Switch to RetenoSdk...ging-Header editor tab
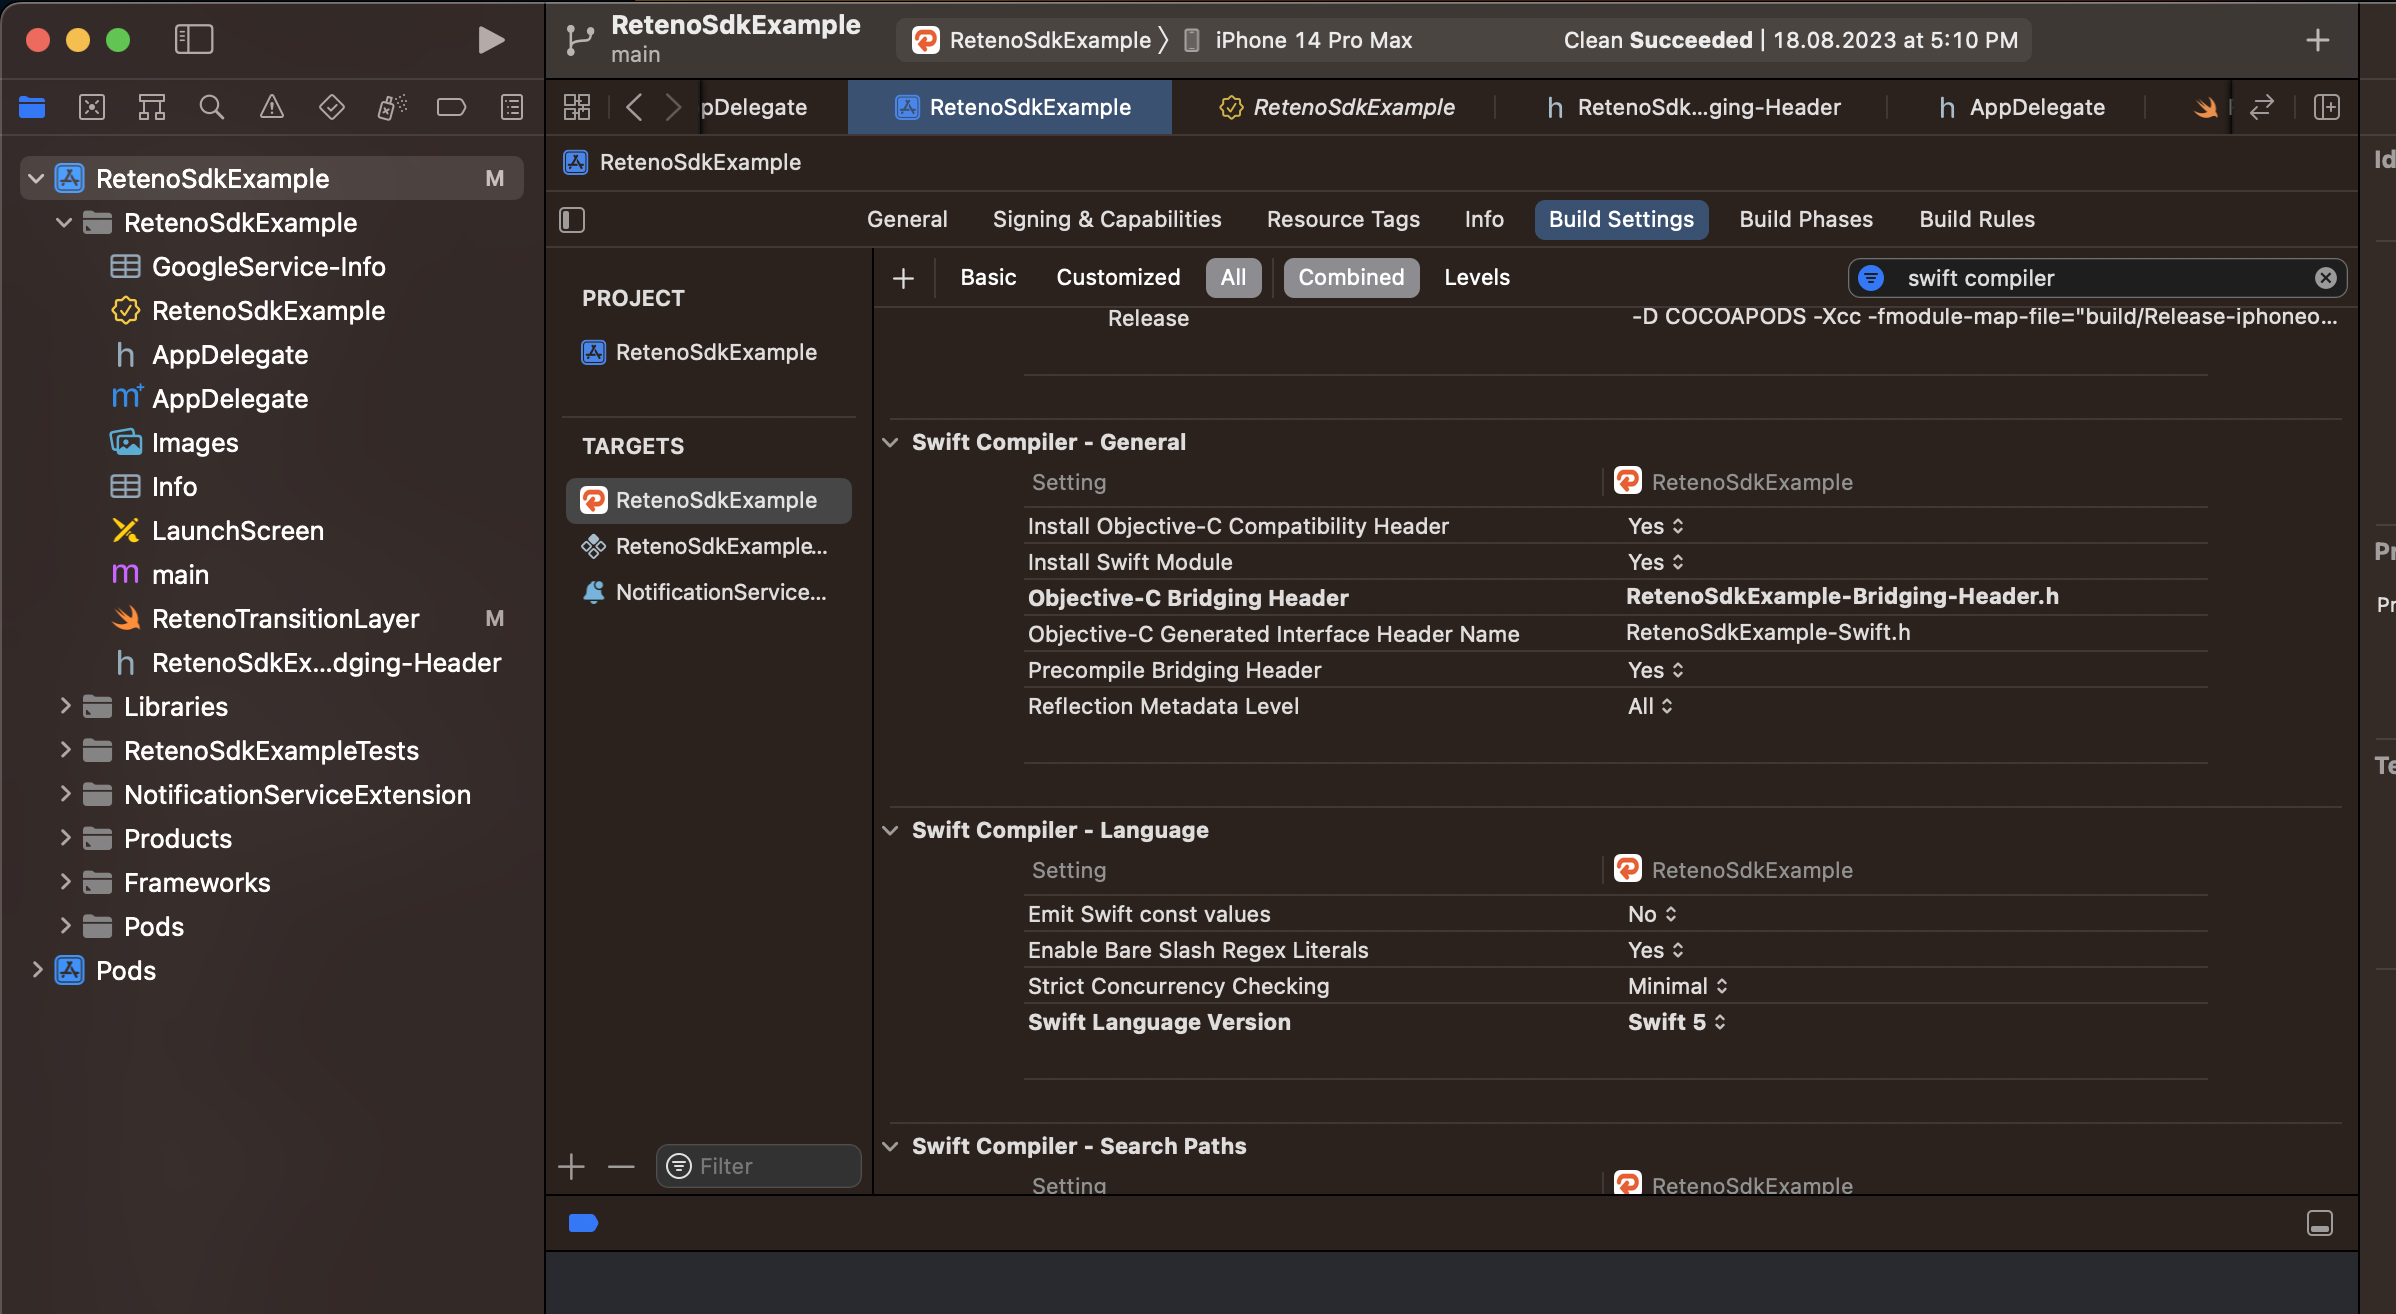This screenshot has width=2396, height=1314. point(1692,107)
